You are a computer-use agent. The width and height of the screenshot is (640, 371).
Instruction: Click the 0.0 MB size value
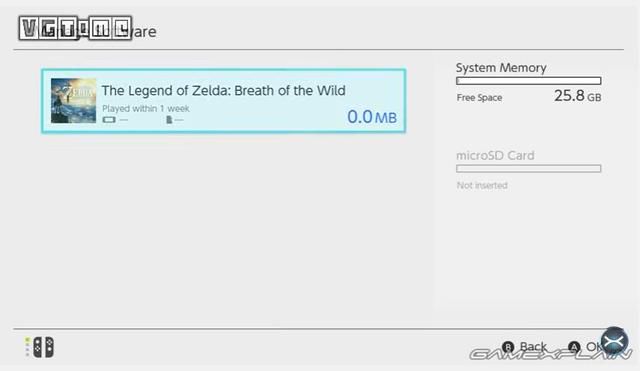click(x=372, y=117)
